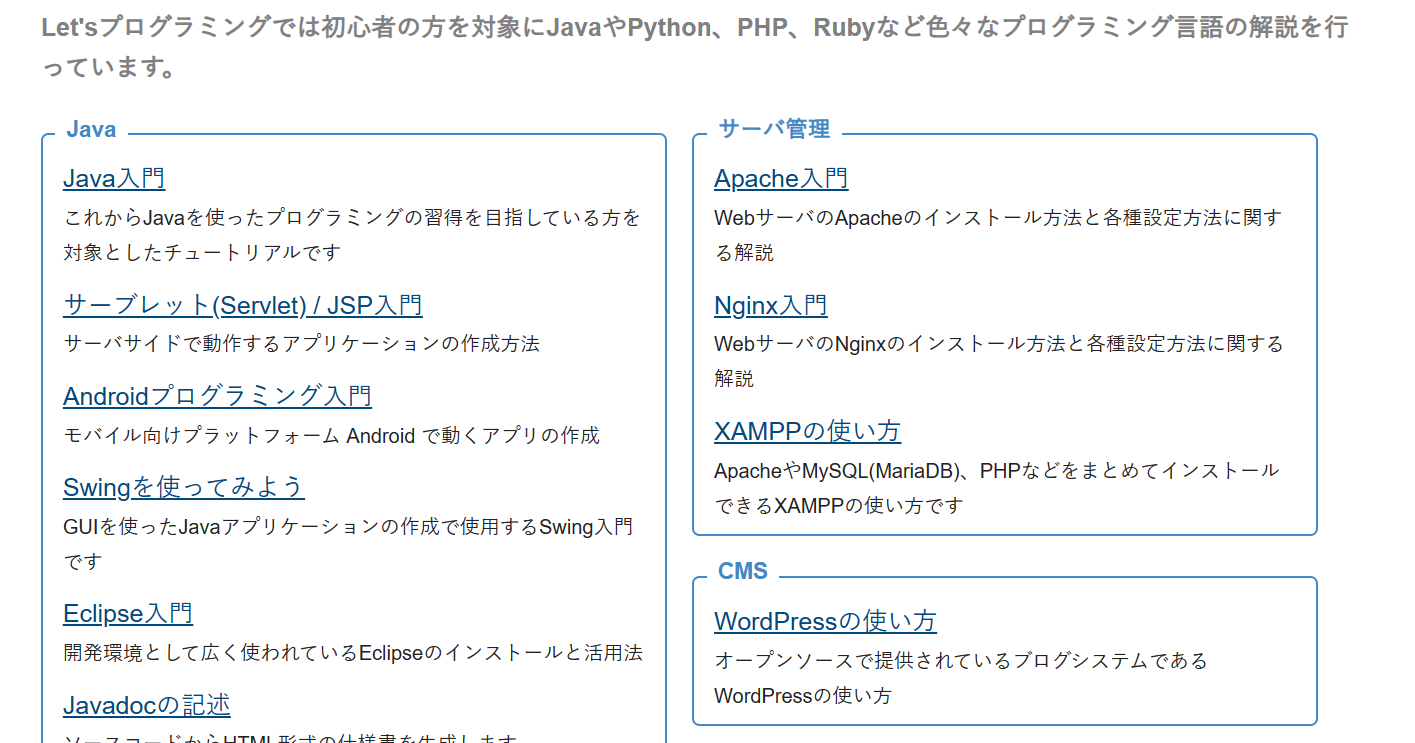This screenshot has height=743, width=1415.
Task: Open Androidプログラミング入門 link
Action: (x=217, y=396)
